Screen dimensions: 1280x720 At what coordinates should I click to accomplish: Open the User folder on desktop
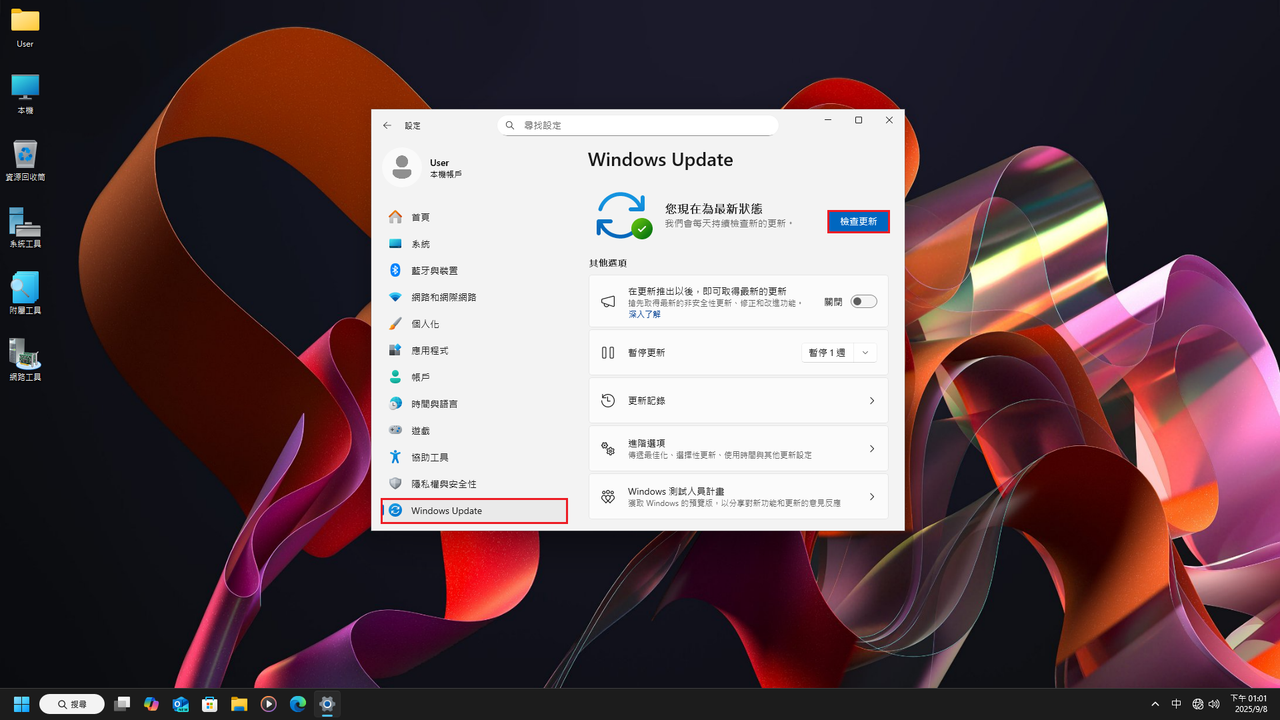[x=25, y=29]
